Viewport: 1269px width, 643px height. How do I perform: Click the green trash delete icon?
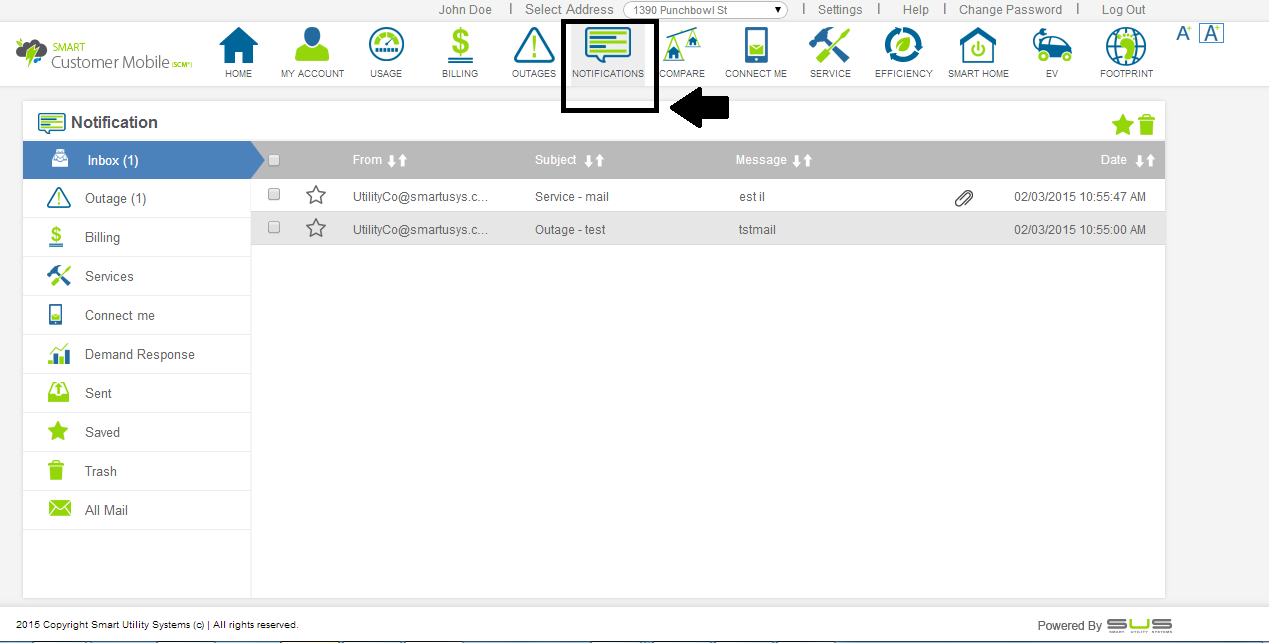tap(1146, 125)
